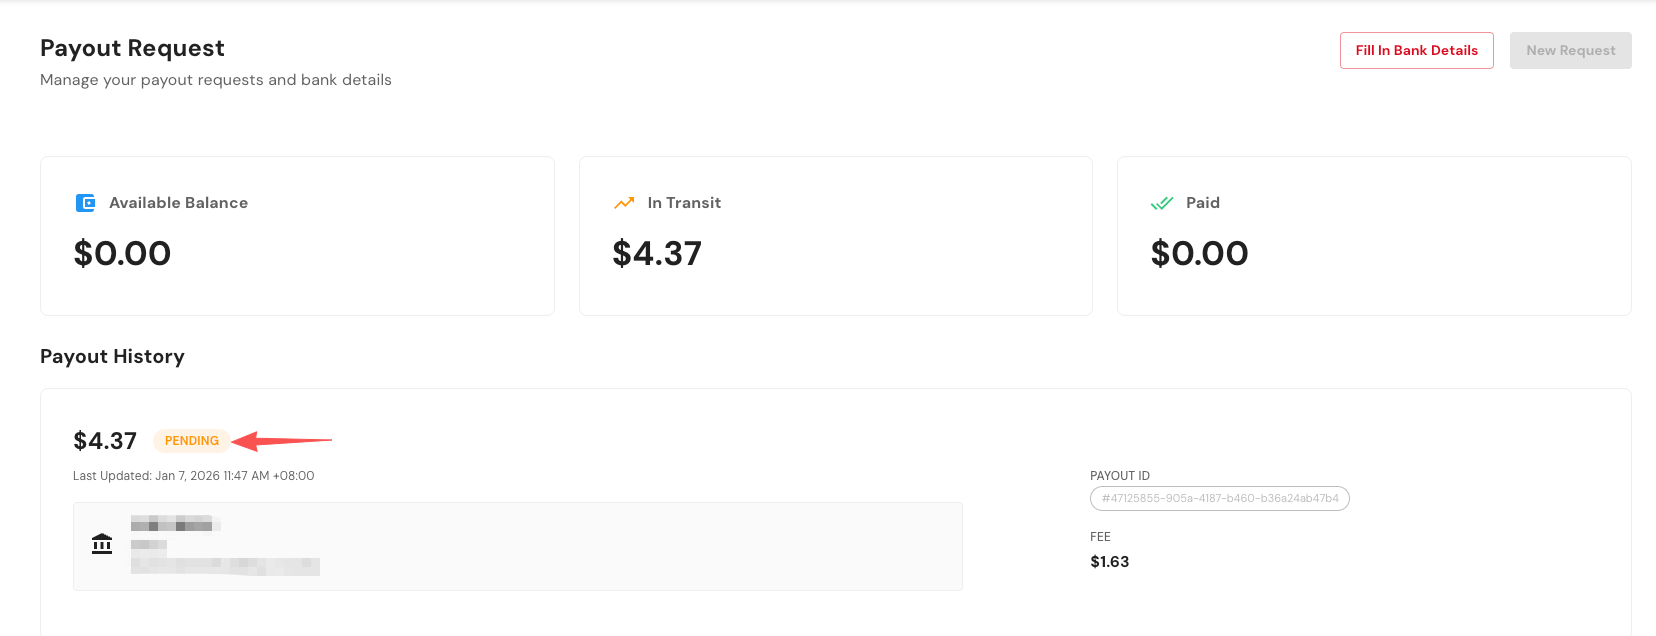Click the Last Updated timestamp text
The width and height of the screenshot is (1656, 636).
click(x=193, y=476)
